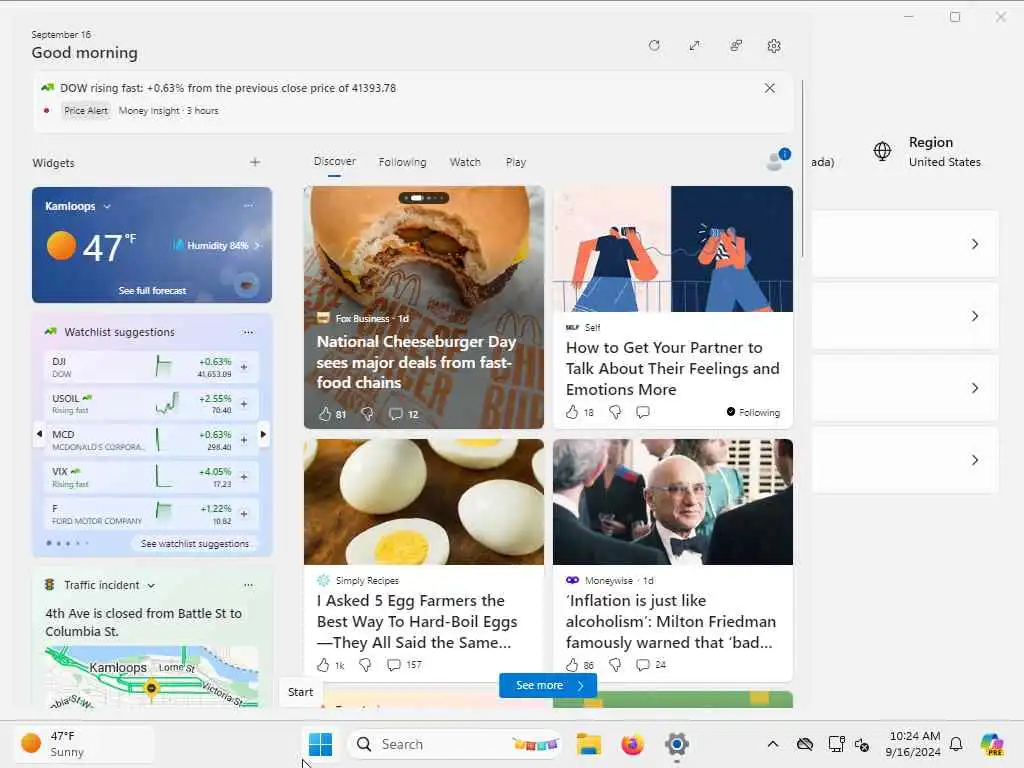Open Milton Friedman inflation headline

tap(671, 622)
